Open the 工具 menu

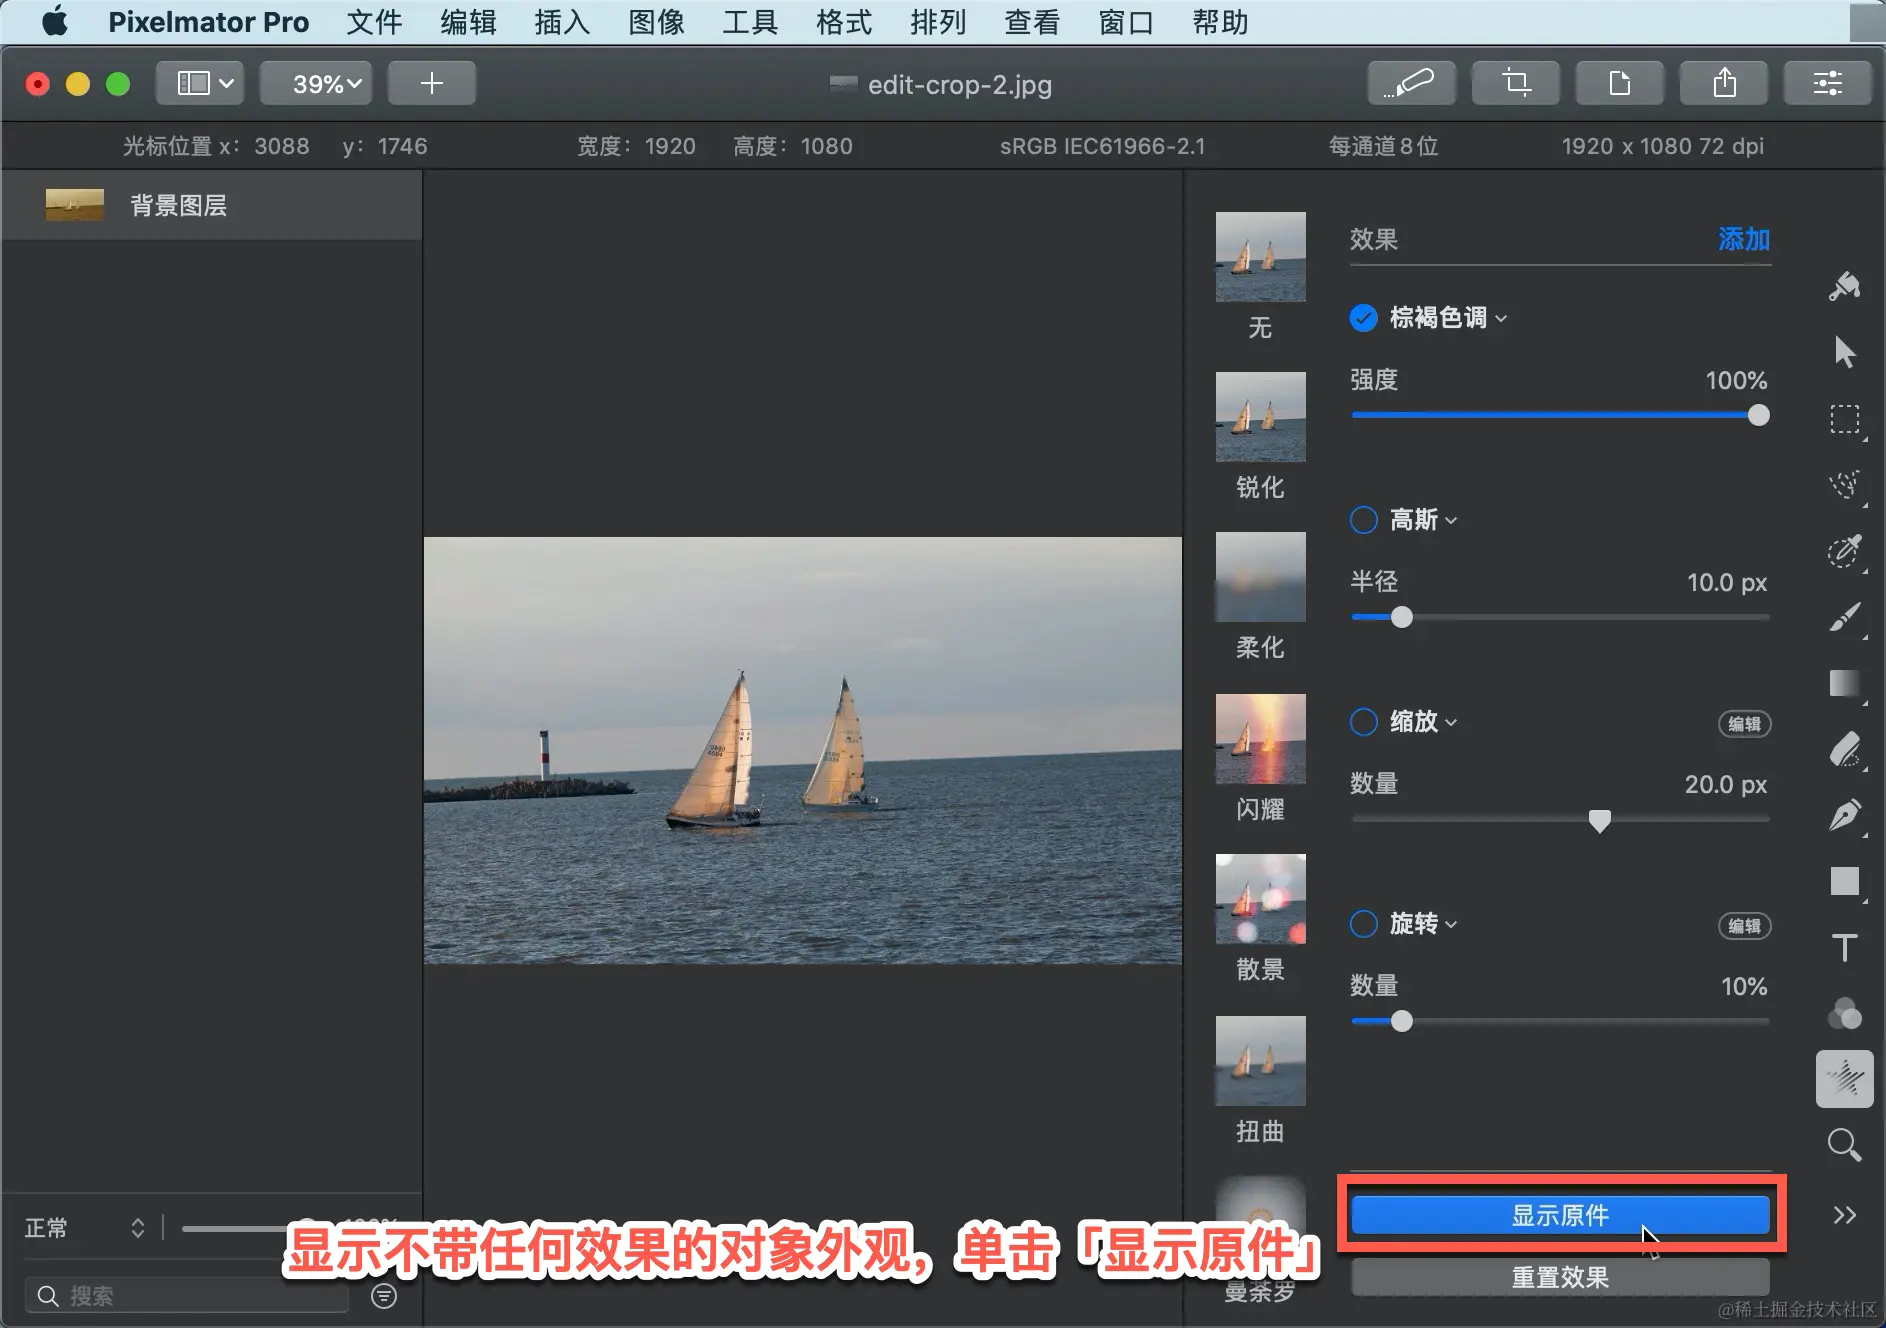[x=750, y=22]
